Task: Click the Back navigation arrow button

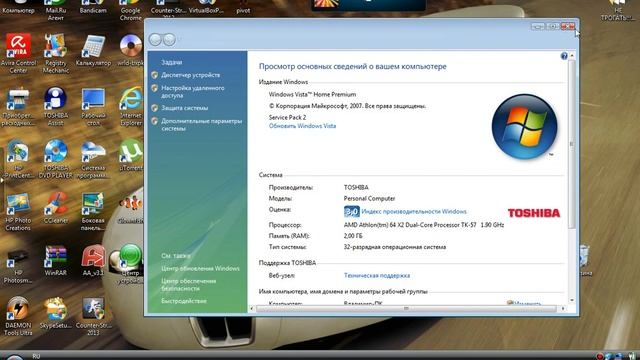Action: [x=155, y=40]
